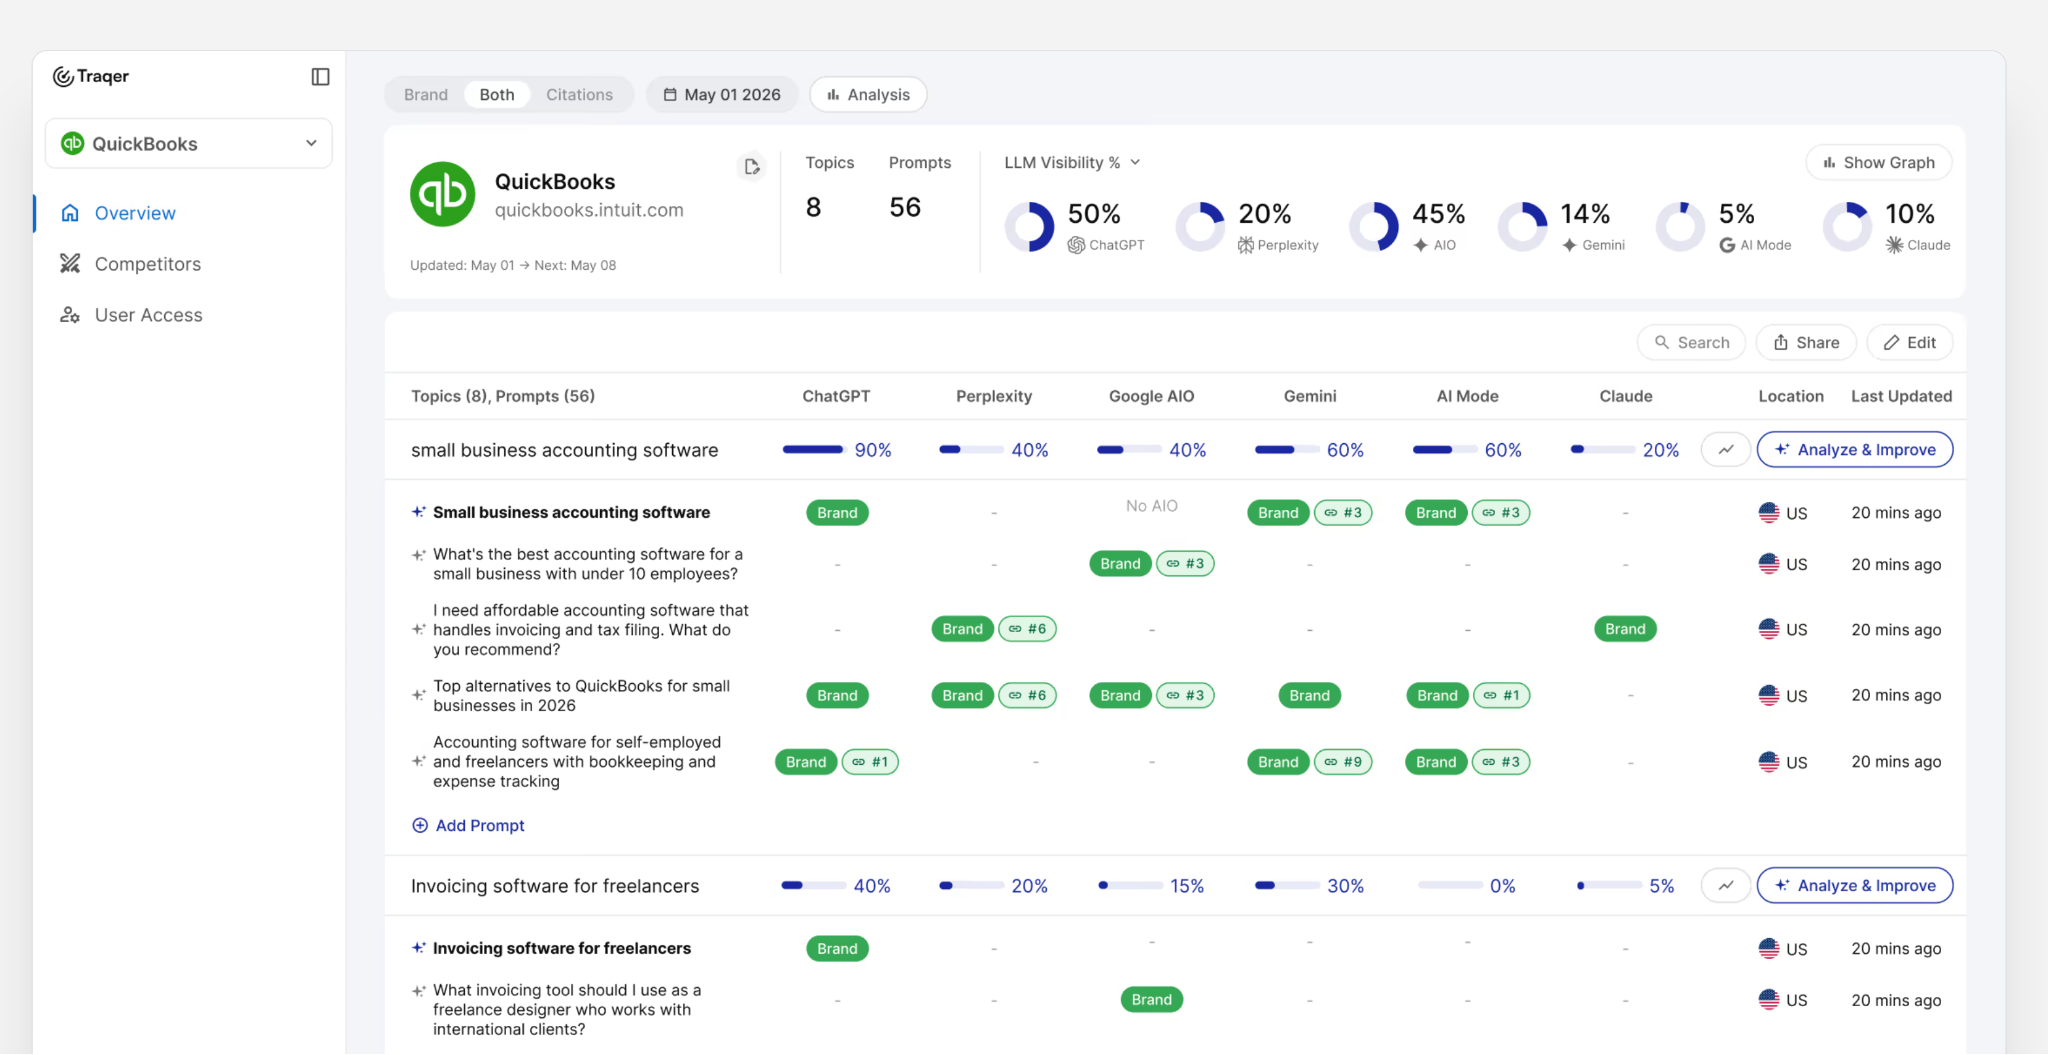Click sparkle icon beside Top alternatives prompt
The image size is (2048, 1055).
(x=419, y=695)
